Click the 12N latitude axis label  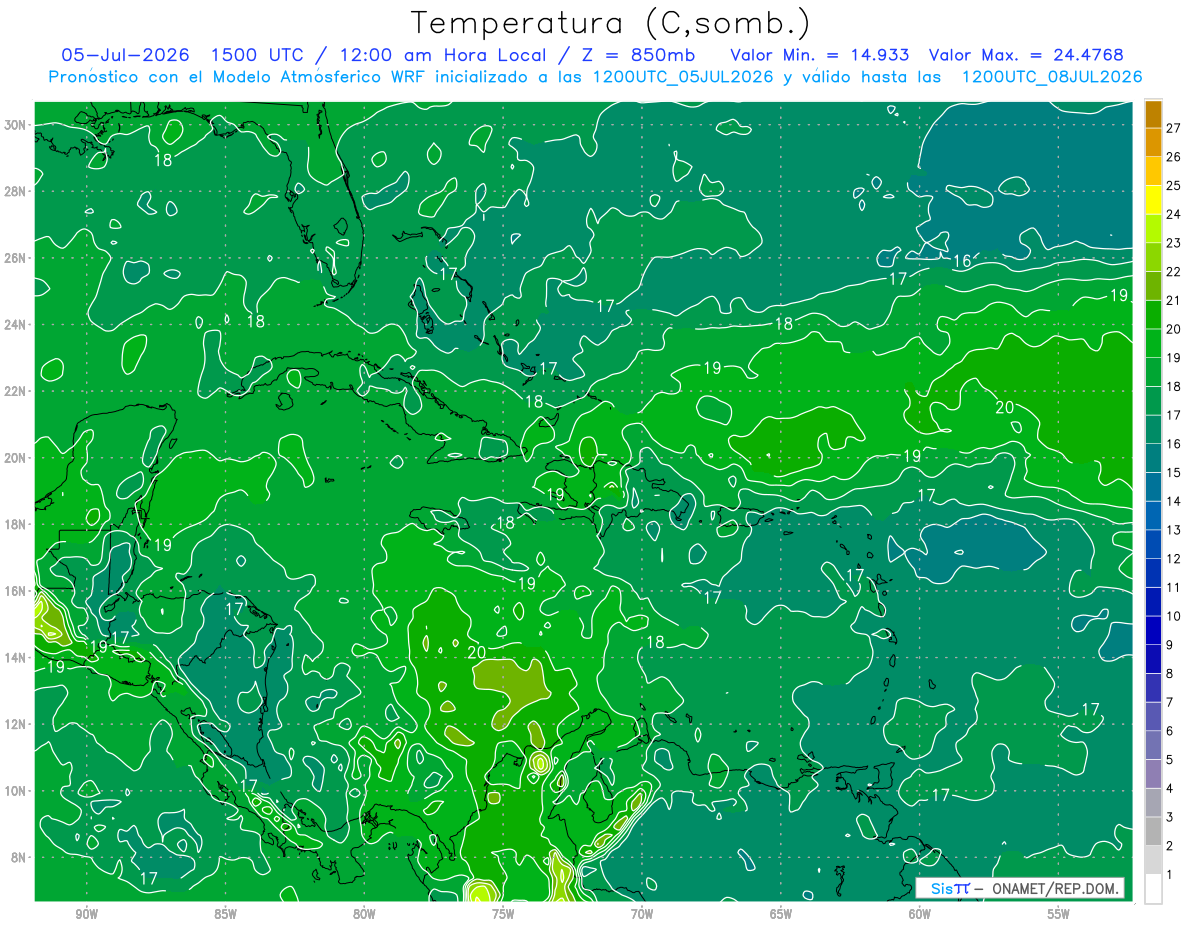point(16,724)
